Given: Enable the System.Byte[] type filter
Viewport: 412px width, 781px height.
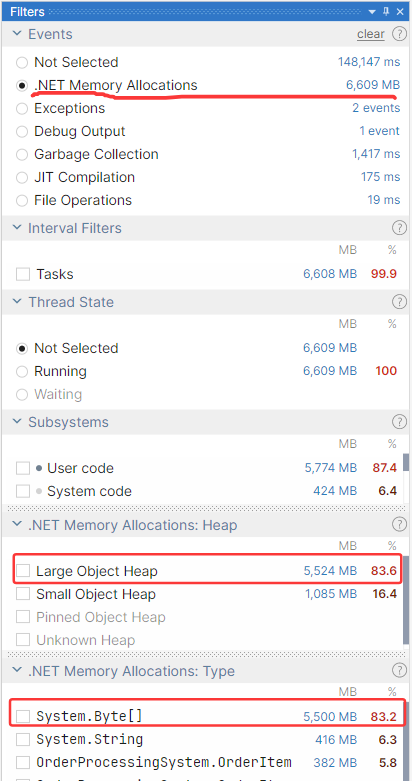Looking at the screenshot, I should point(23,716).
